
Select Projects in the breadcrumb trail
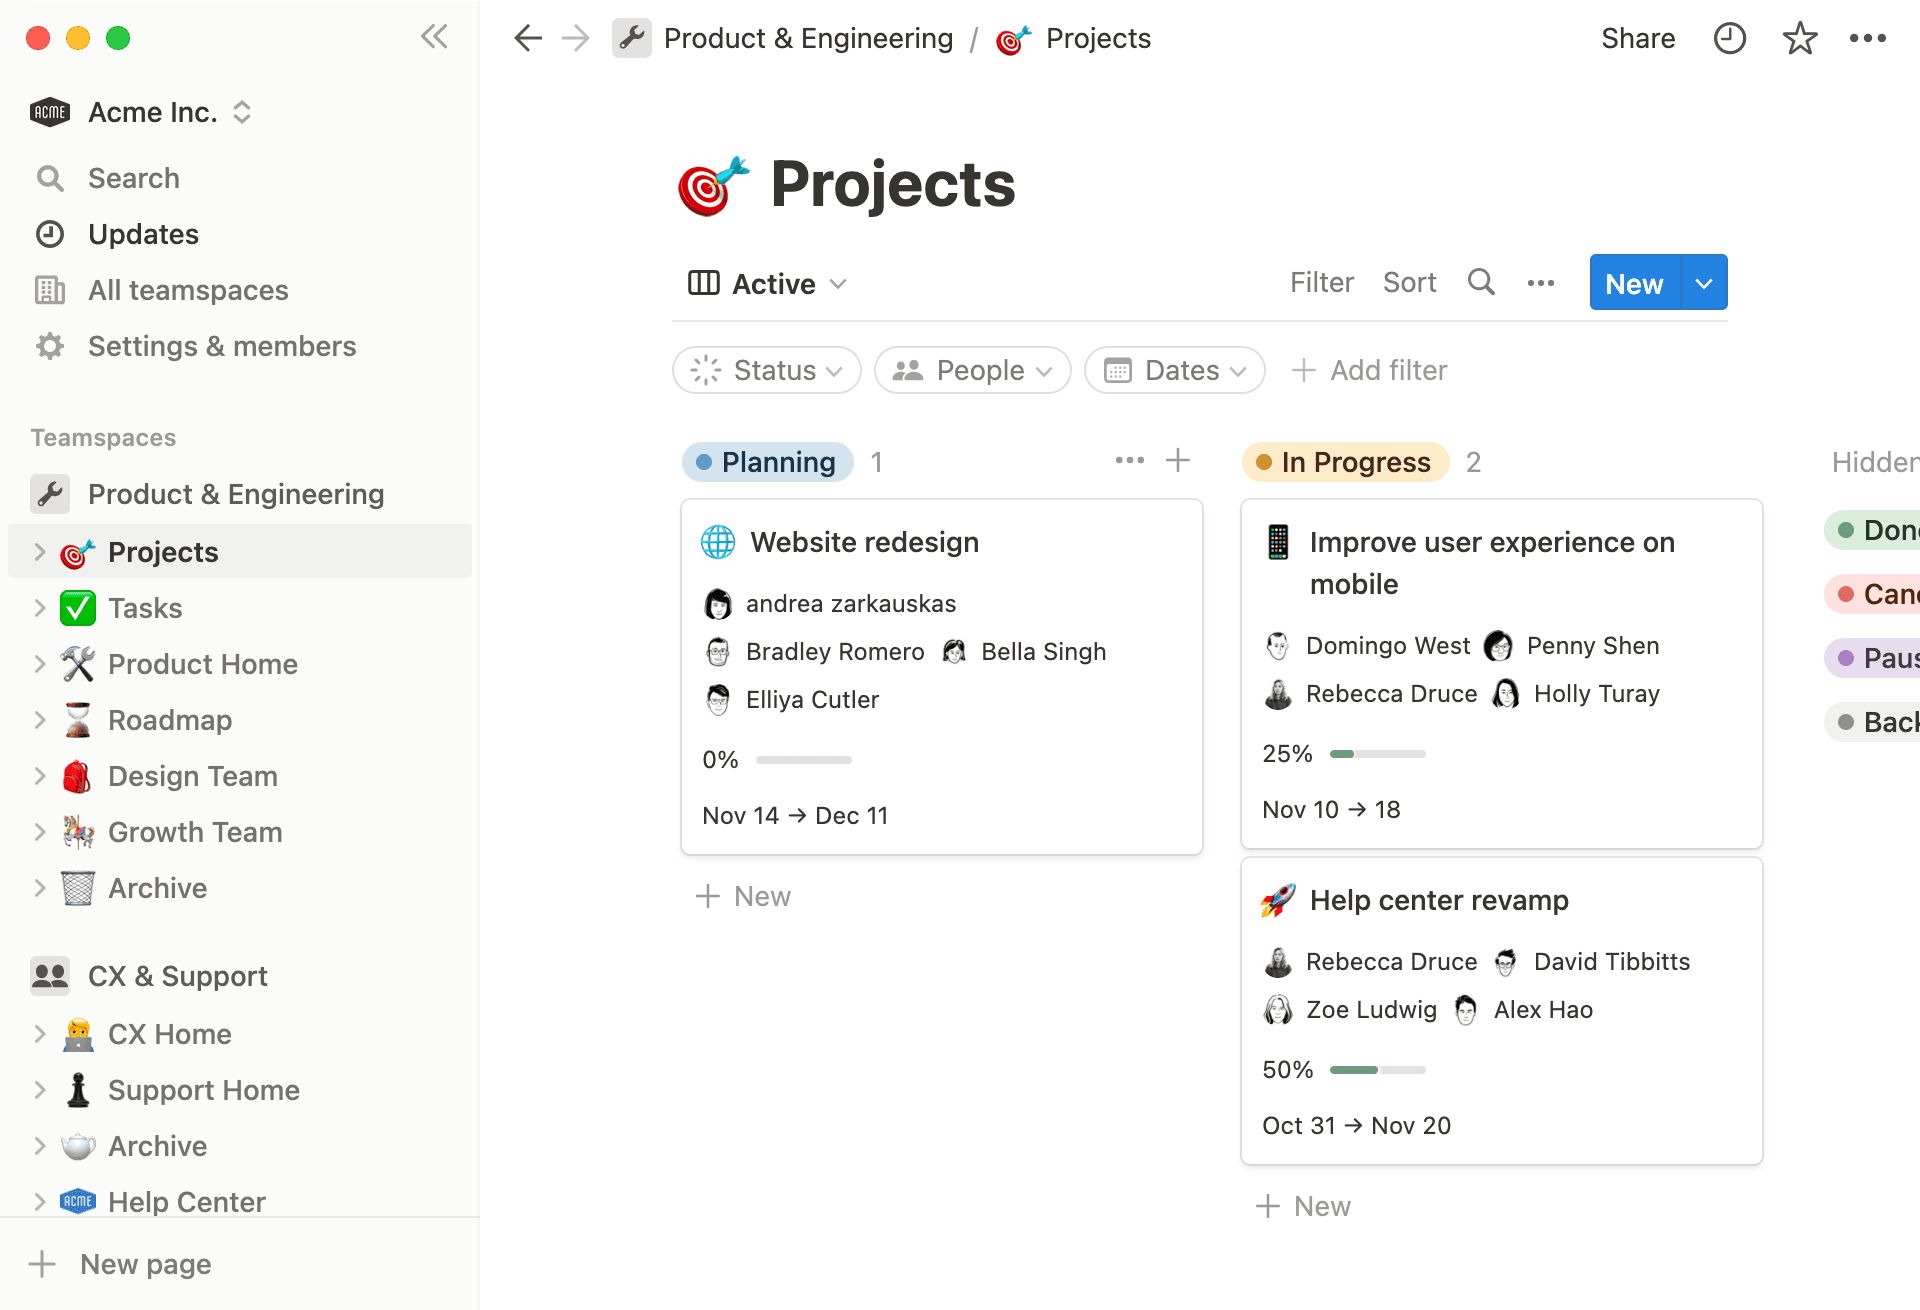pos(1098,37)
